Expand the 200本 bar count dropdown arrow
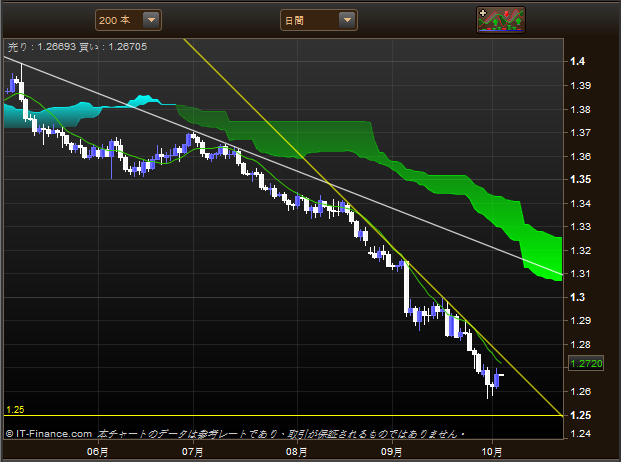Screen dimensions: 621x462 point(151,20)
